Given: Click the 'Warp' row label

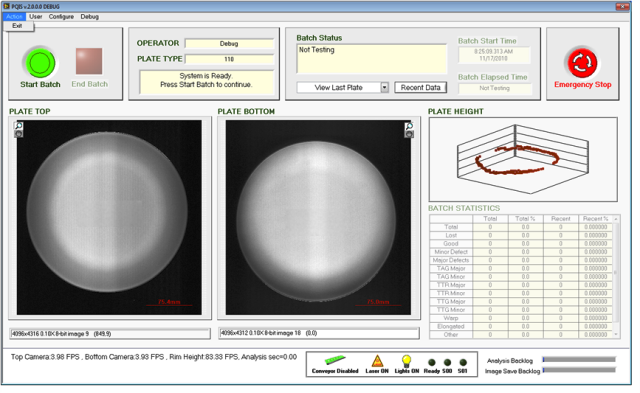Looking at the screenshot, I should pyautogui.click(x=451, y=318).
